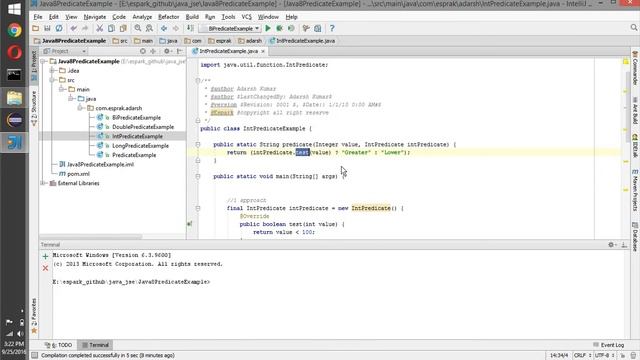Select BiPredicateExample class in project tree
This screenshot has height=360, width=640.
136,118
